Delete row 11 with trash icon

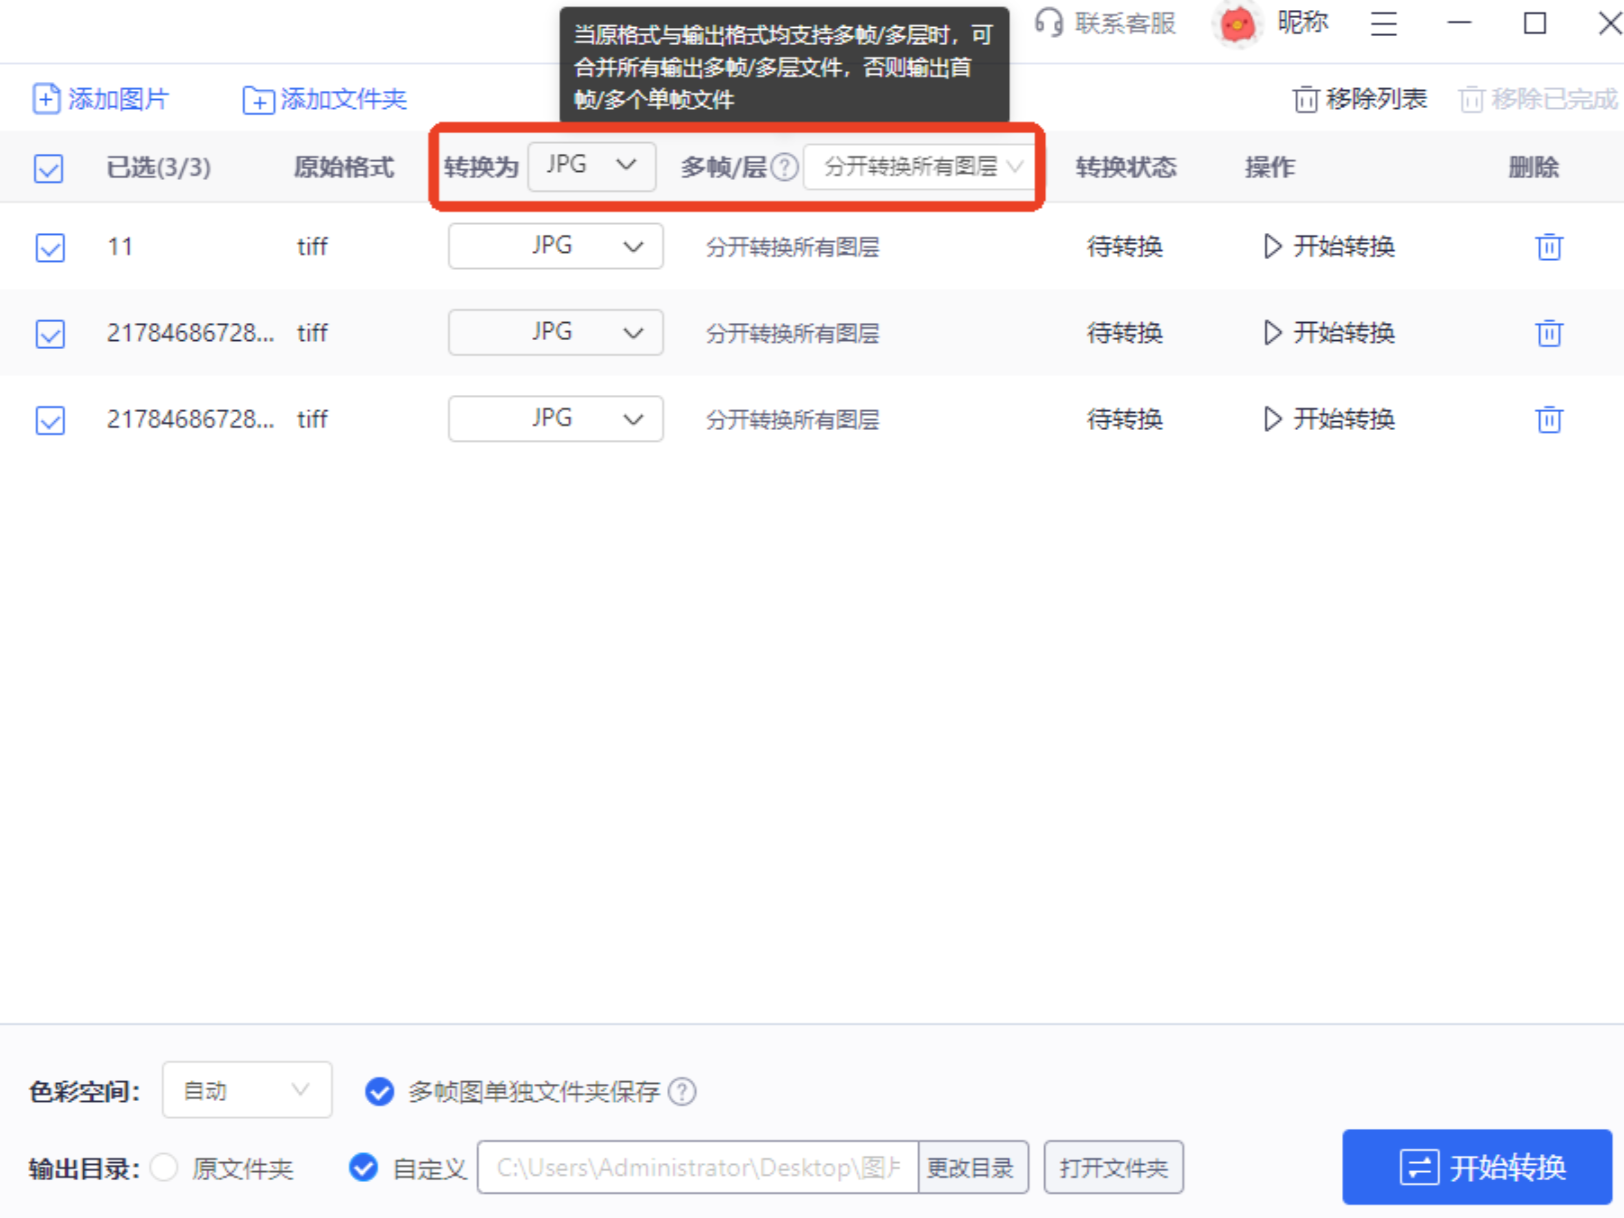tap(1549, 246)
